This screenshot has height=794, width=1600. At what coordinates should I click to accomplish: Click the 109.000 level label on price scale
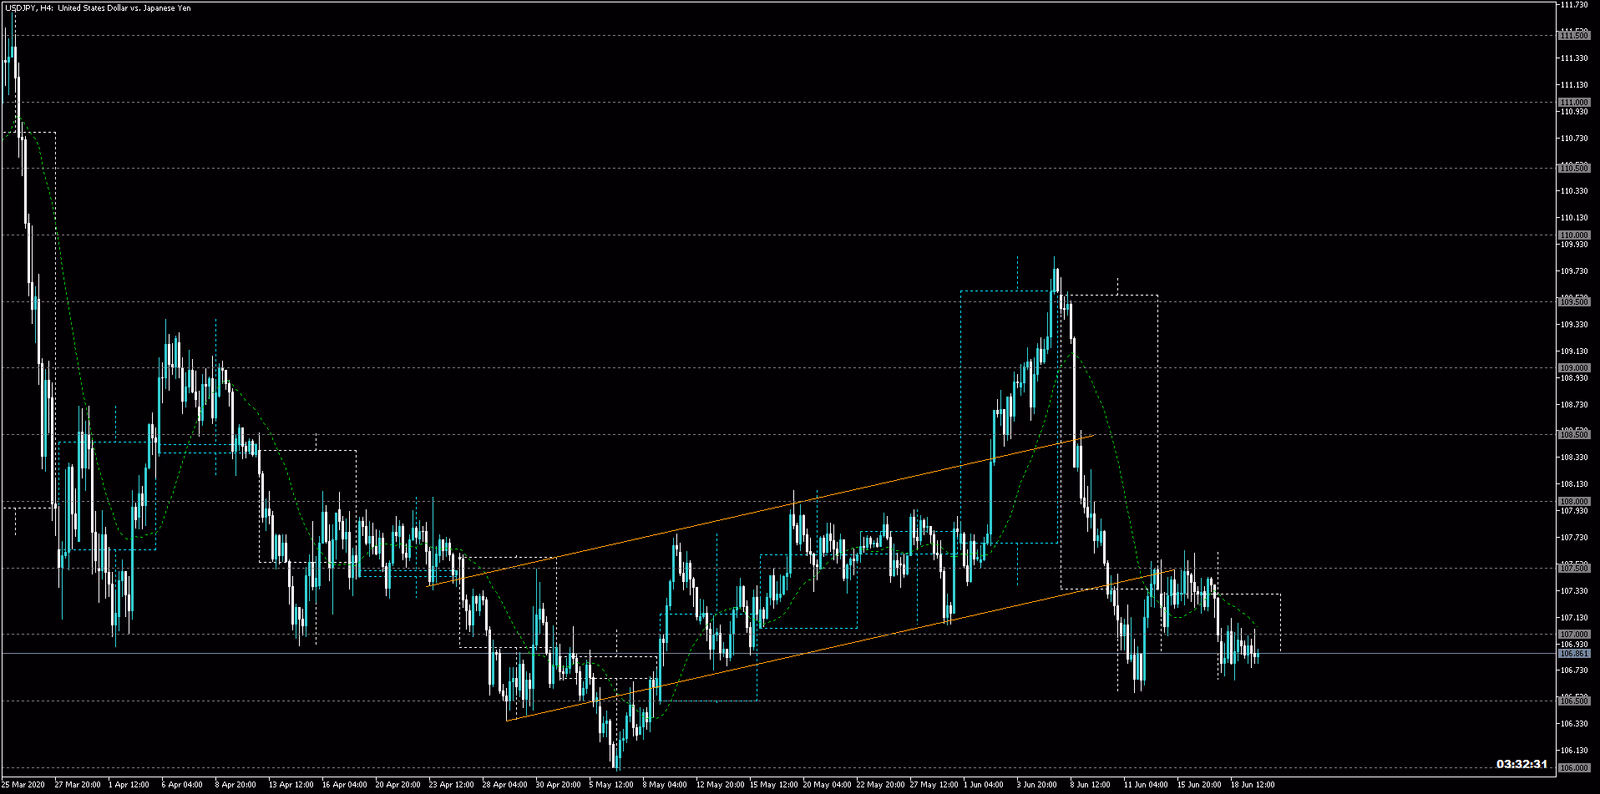[1573, 368]
